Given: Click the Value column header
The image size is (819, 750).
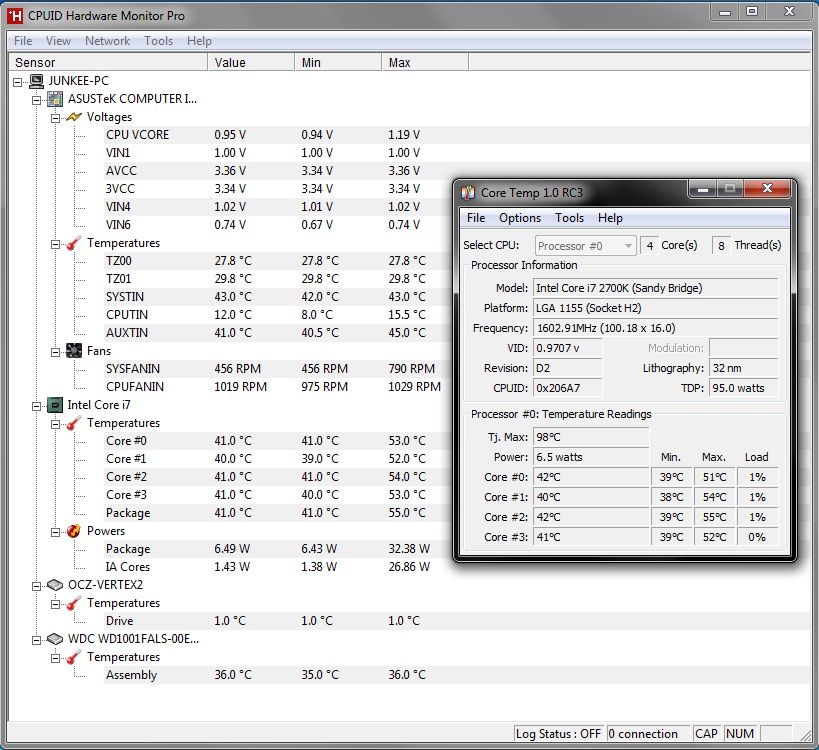Looking at the screenshot, I should click(x=251, y=63).
